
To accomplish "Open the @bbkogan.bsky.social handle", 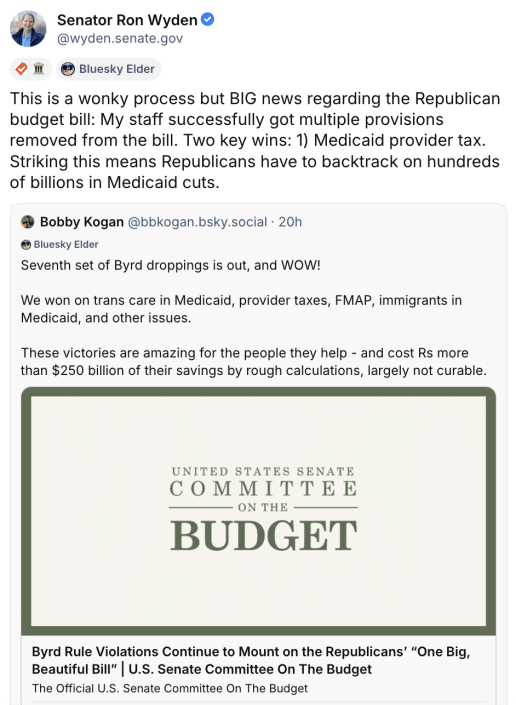I will [198, 222].
